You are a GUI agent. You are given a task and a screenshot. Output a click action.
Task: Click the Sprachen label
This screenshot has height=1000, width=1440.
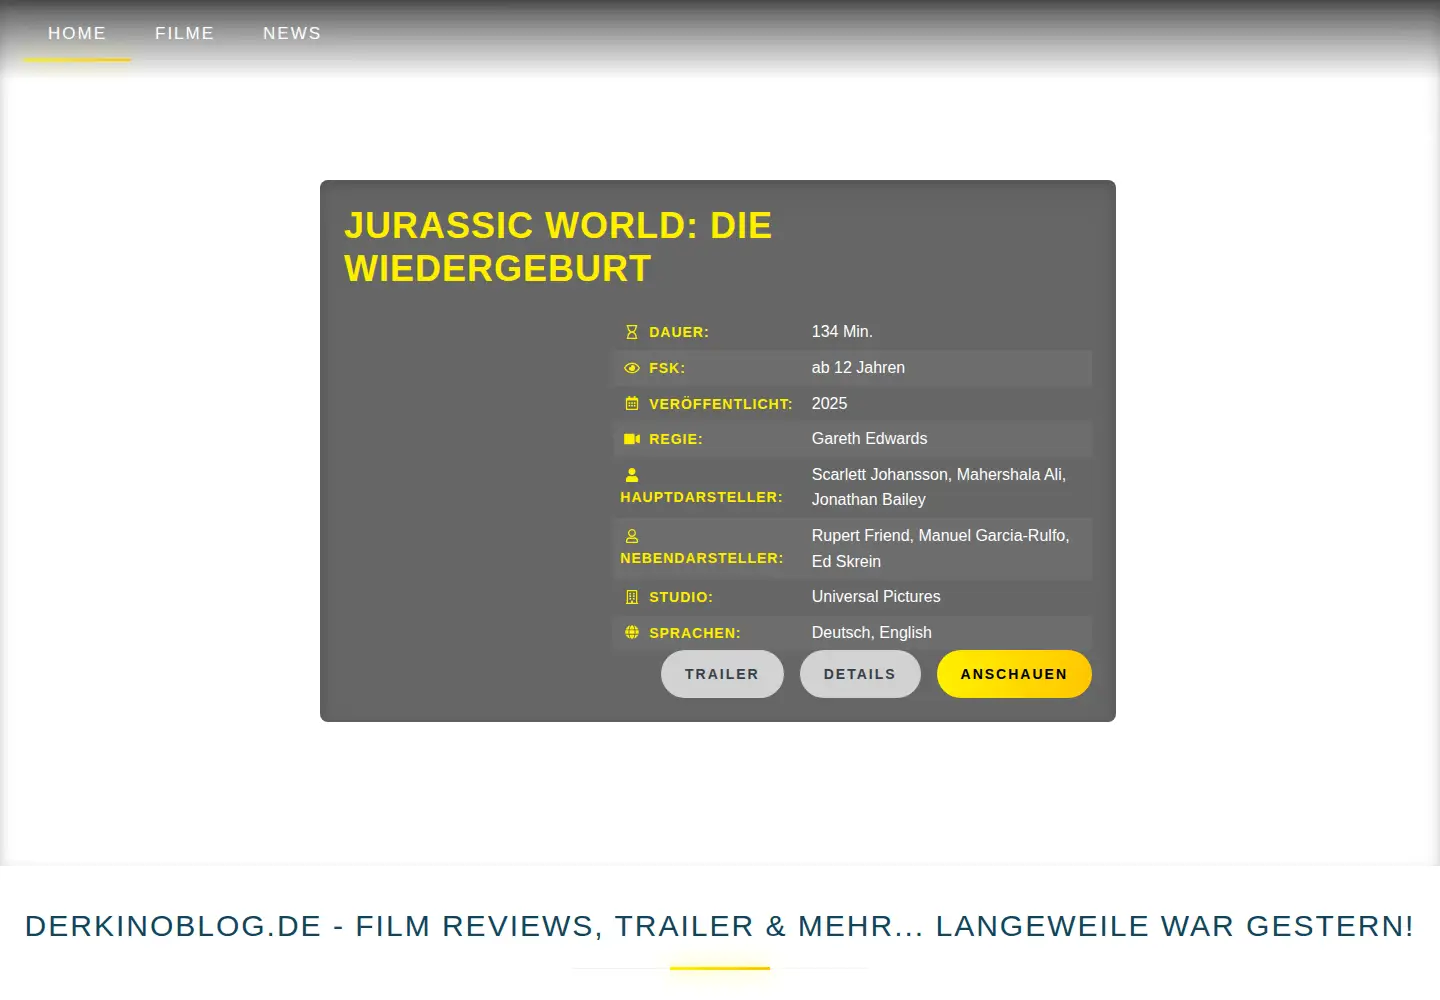coord(695,633)
